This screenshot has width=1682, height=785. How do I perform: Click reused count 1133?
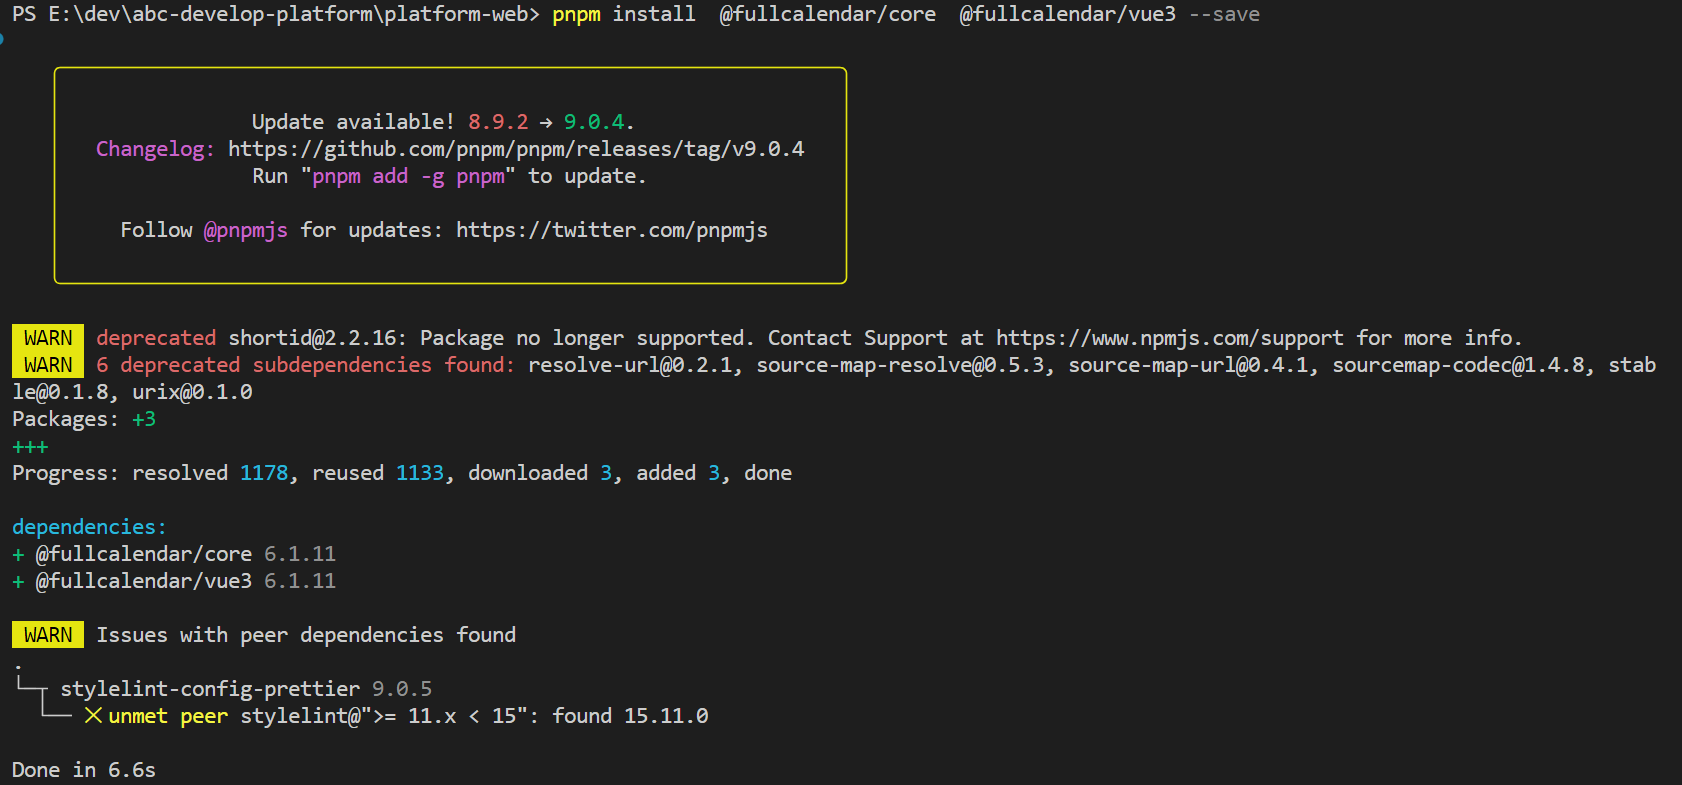click(x=420, y=473)
